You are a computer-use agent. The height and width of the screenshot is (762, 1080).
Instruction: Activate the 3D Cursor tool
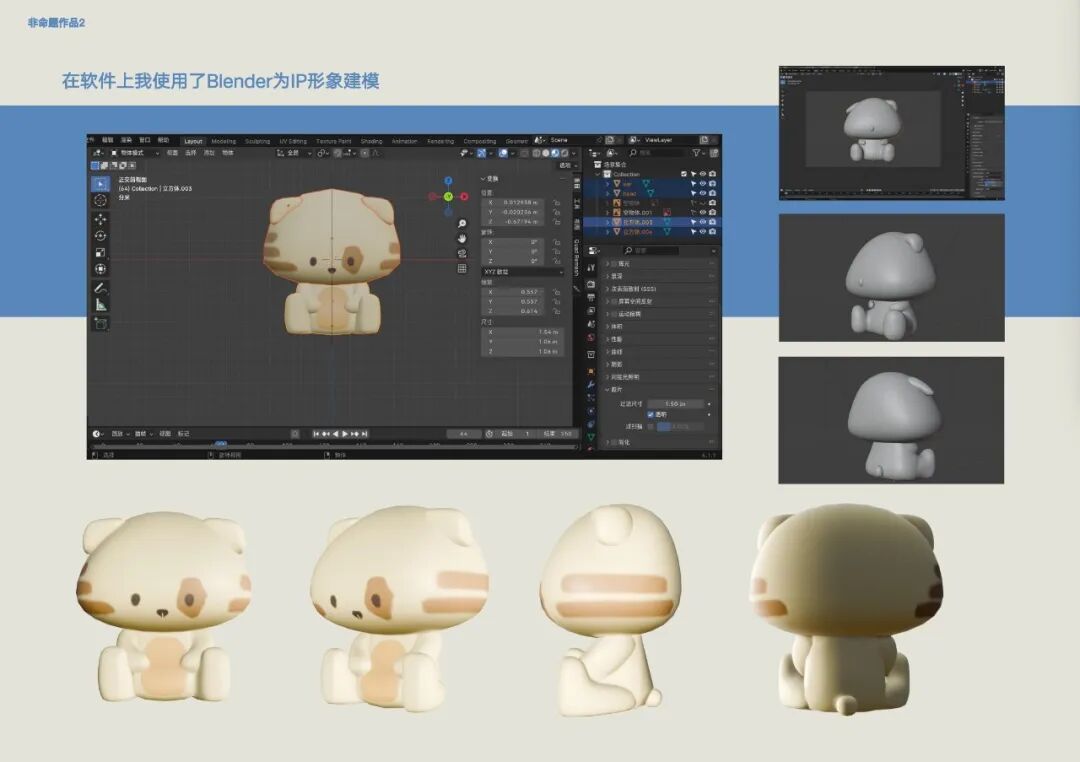[100, 200]
